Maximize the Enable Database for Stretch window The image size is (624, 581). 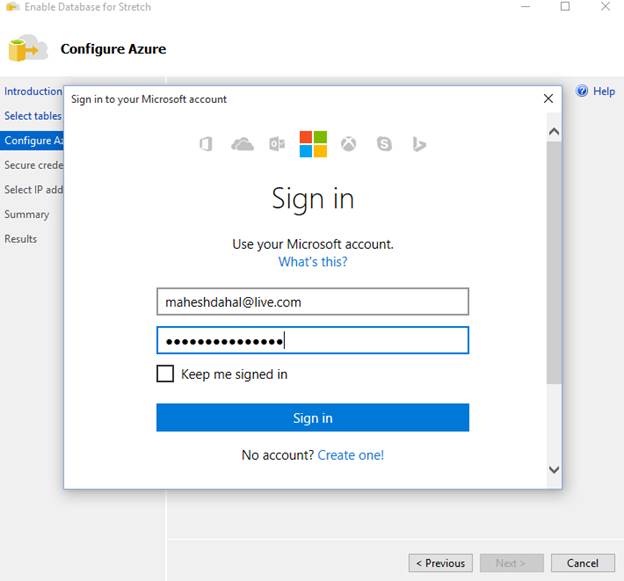pos(565,7)
